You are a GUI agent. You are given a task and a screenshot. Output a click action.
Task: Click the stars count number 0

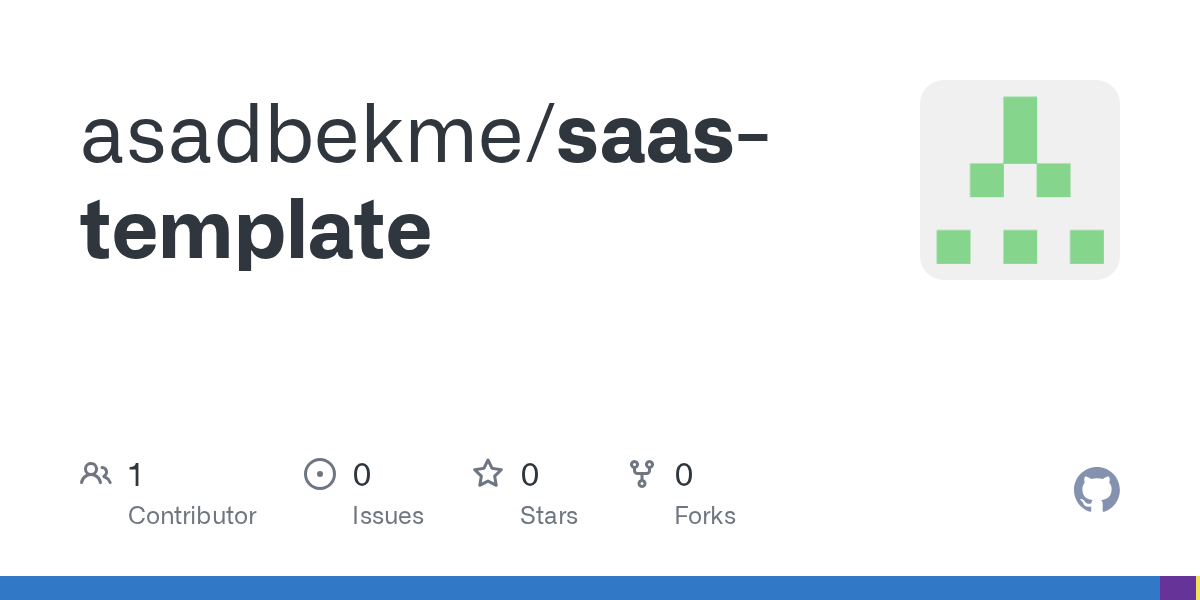tap(530, 474)
